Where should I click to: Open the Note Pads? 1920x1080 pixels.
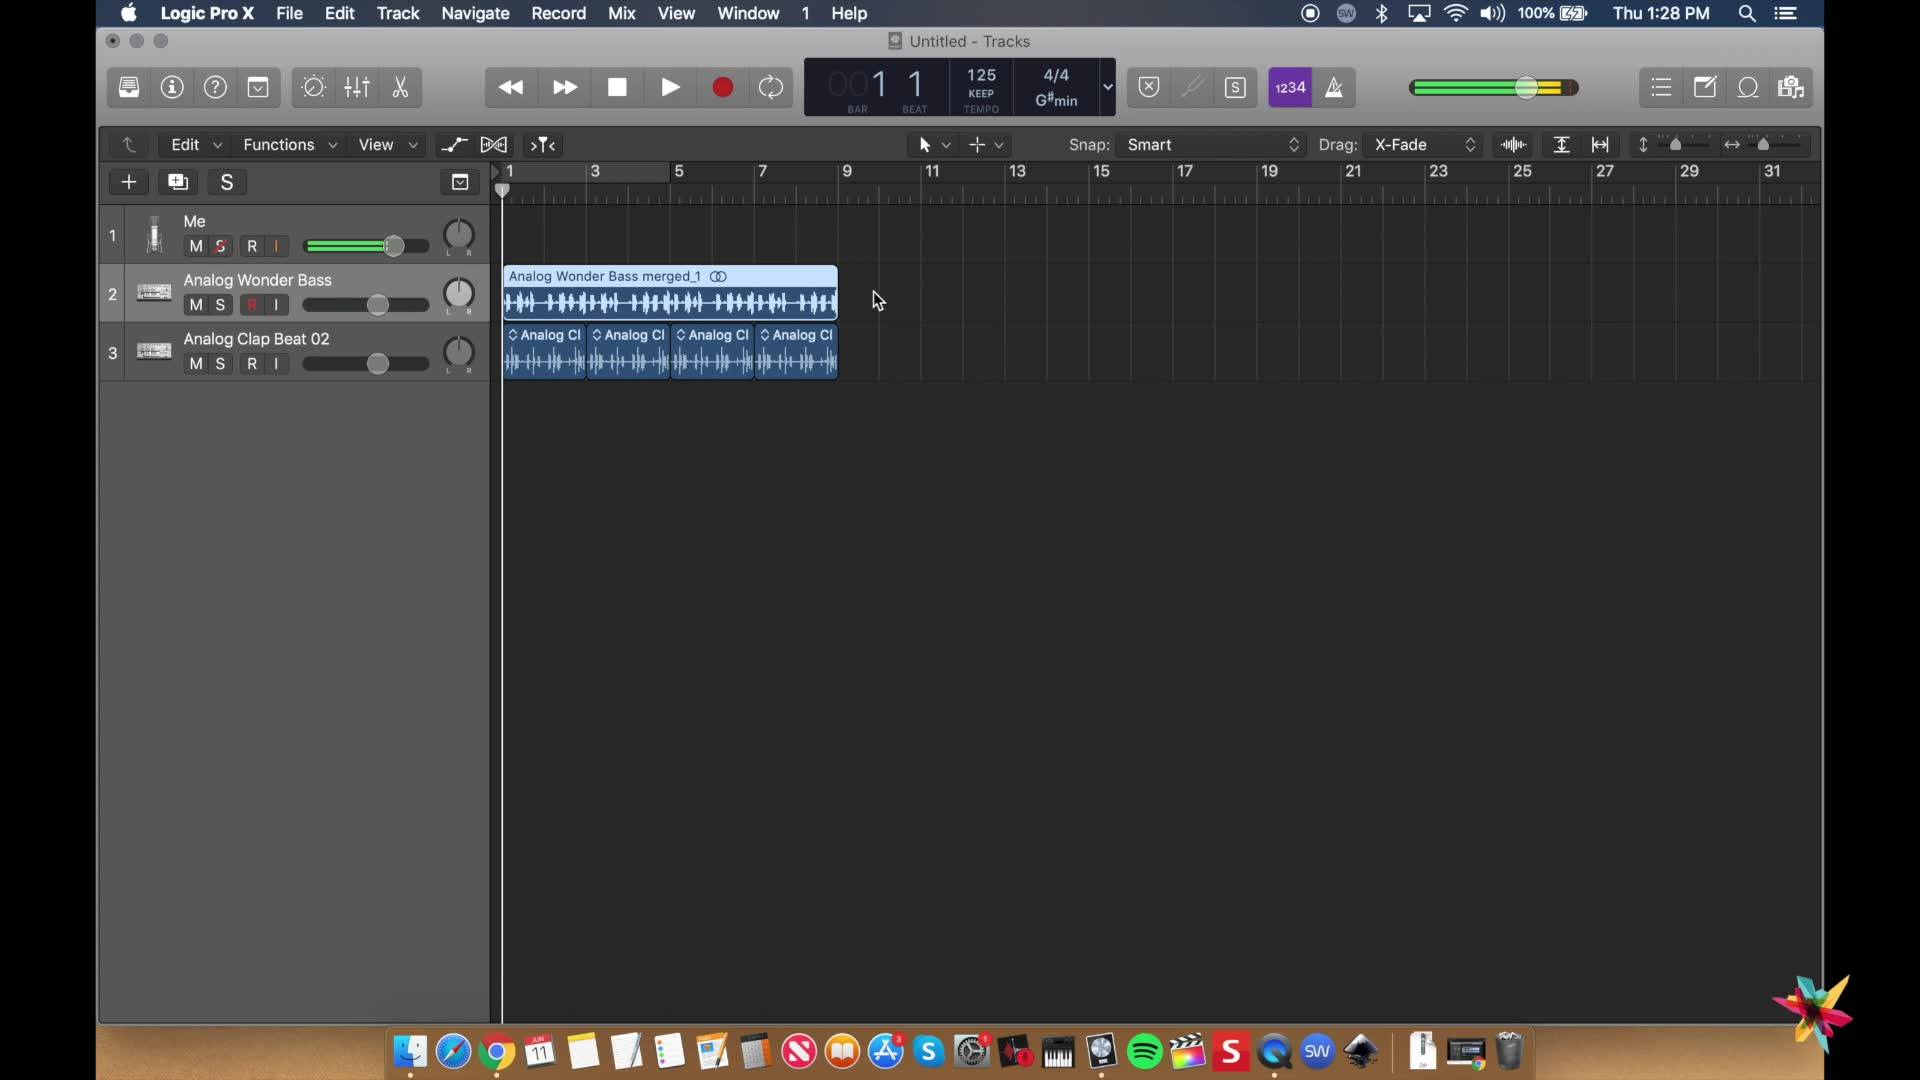[1705, 88]
